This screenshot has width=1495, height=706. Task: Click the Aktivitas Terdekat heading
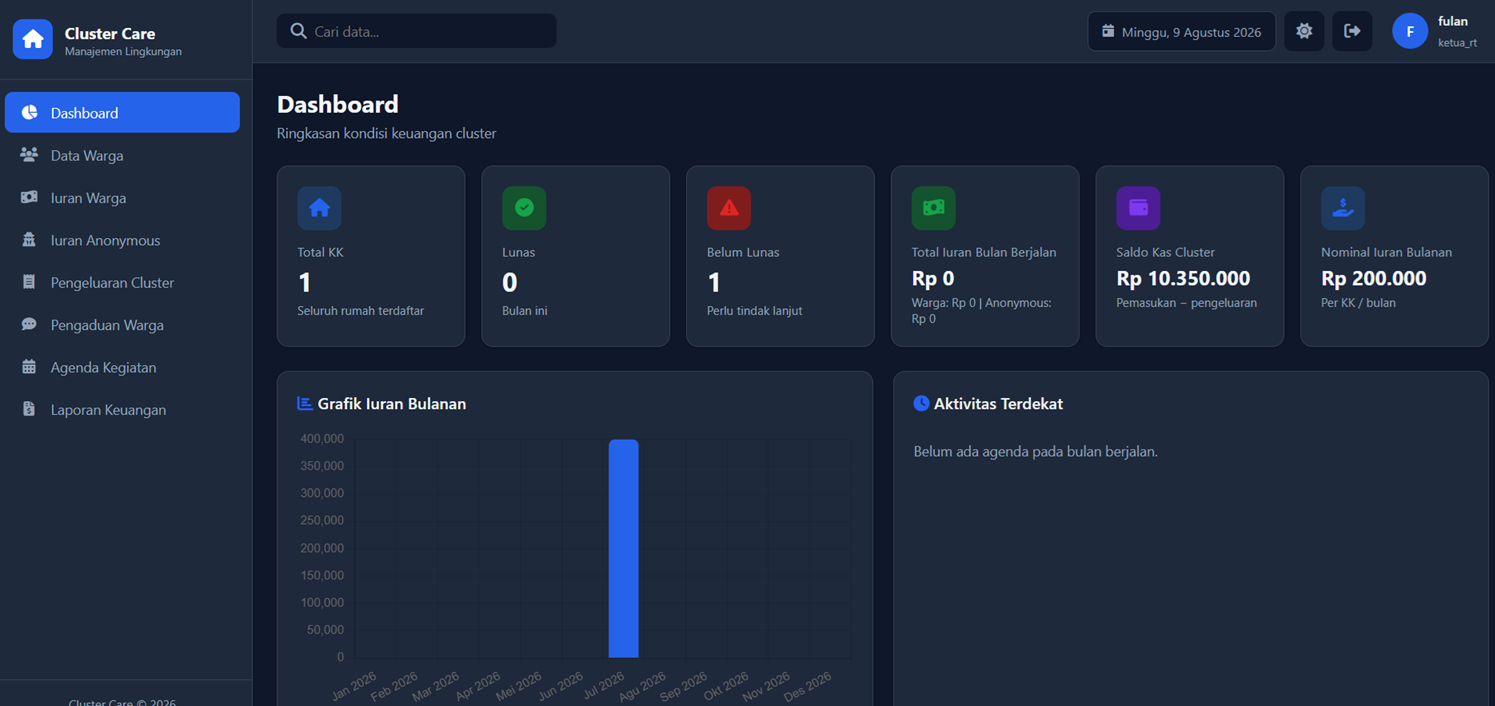998,404
